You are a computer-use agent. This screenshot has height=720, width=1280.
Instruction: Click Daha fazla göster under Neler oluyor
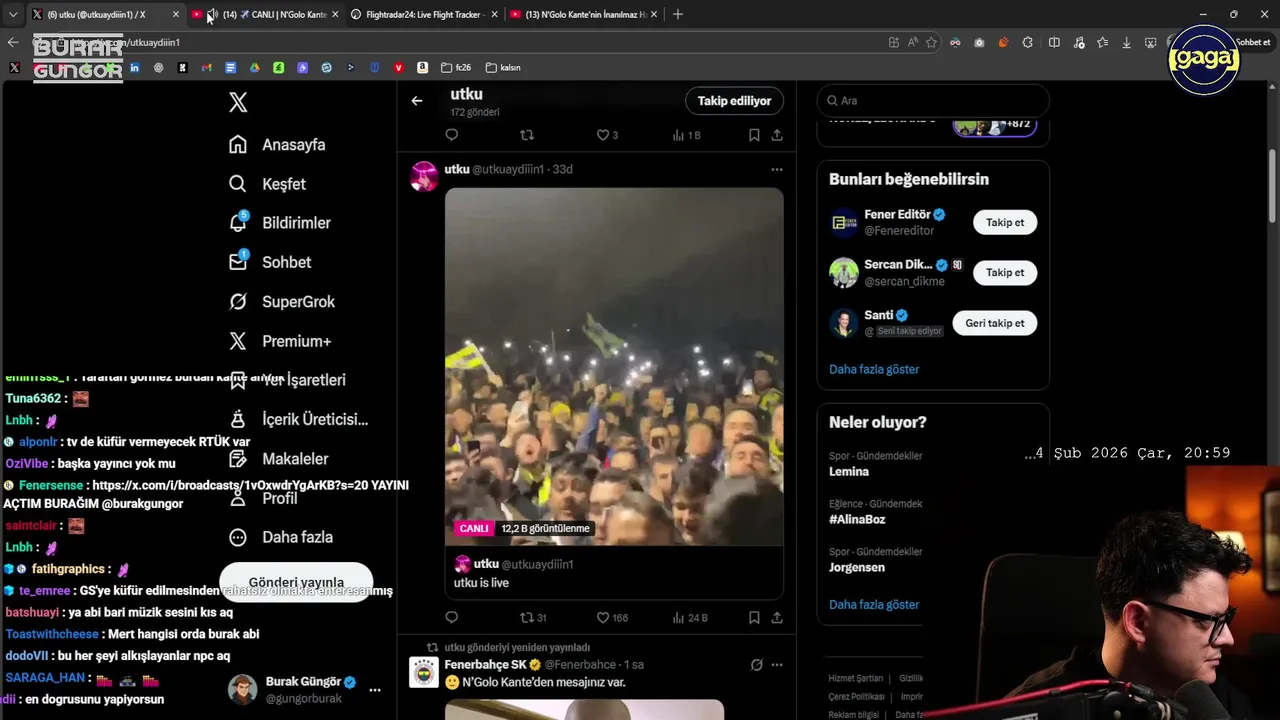pyautogui.click(x=874, y=605)
